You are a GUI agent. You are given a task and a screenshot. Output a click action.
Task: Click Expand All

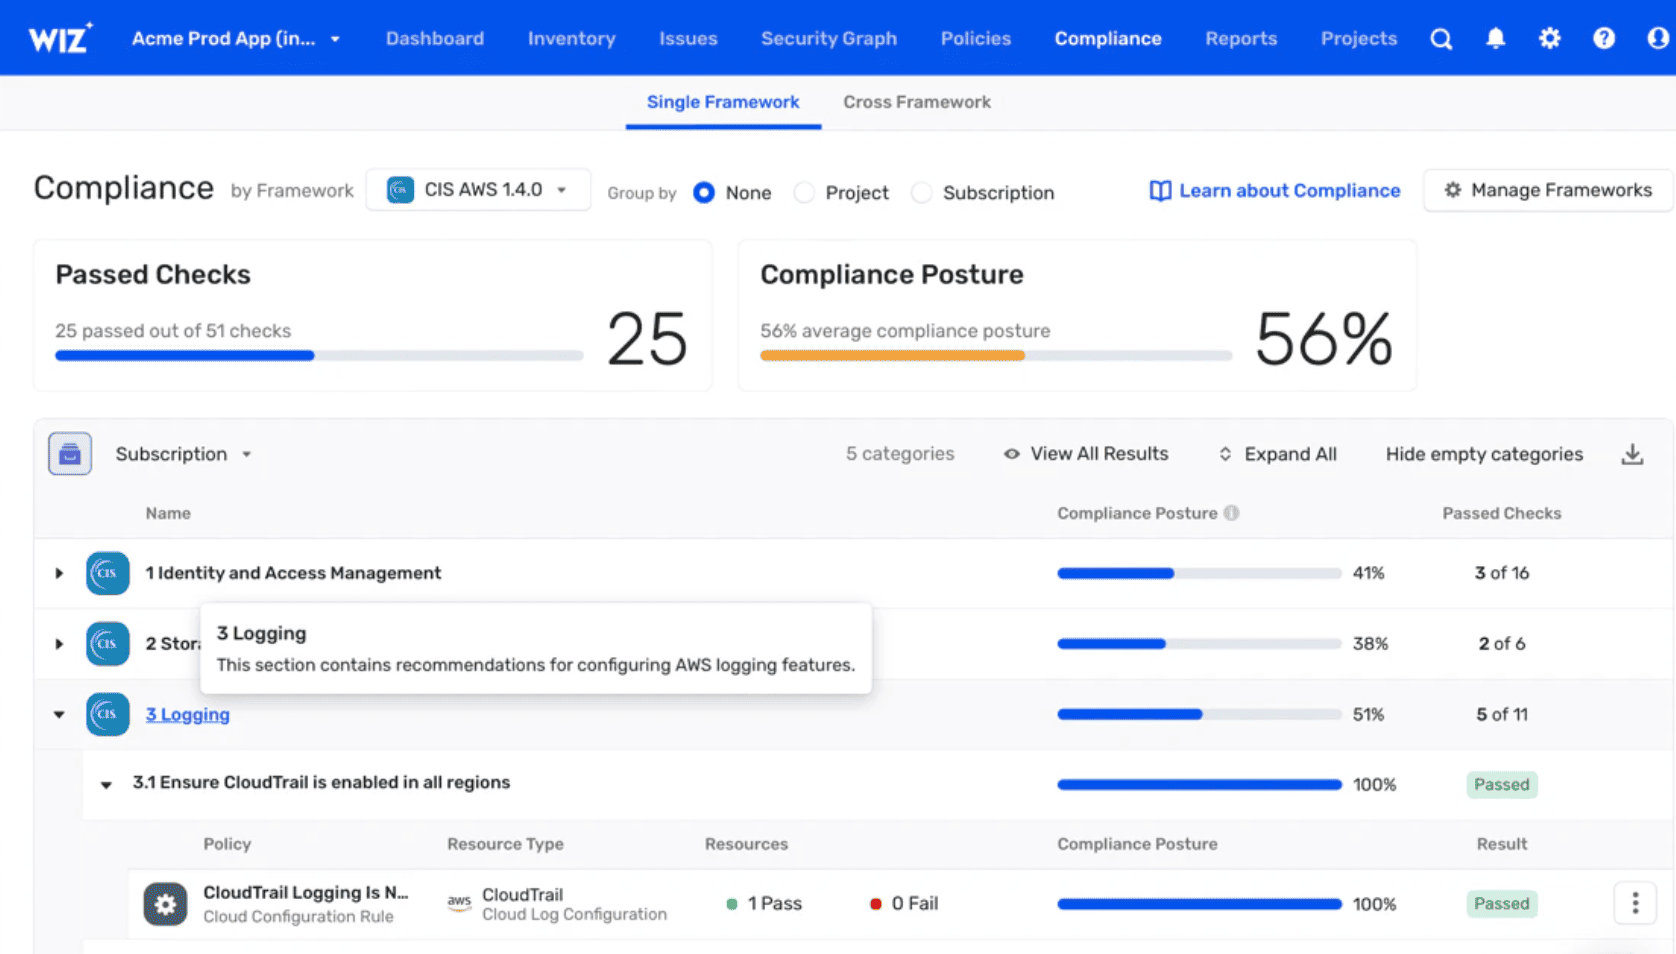tap(1290, 454)
